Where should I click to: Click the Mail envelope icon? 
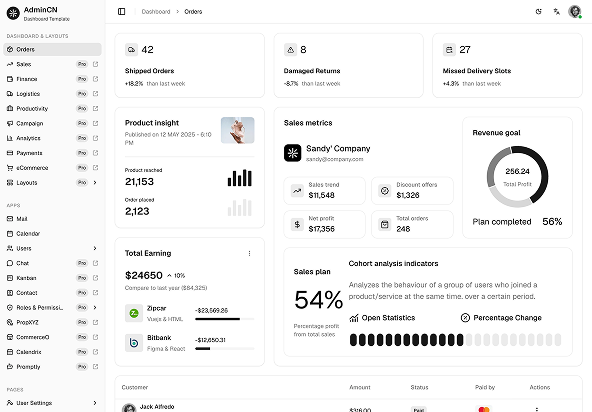tap(10, 219)
